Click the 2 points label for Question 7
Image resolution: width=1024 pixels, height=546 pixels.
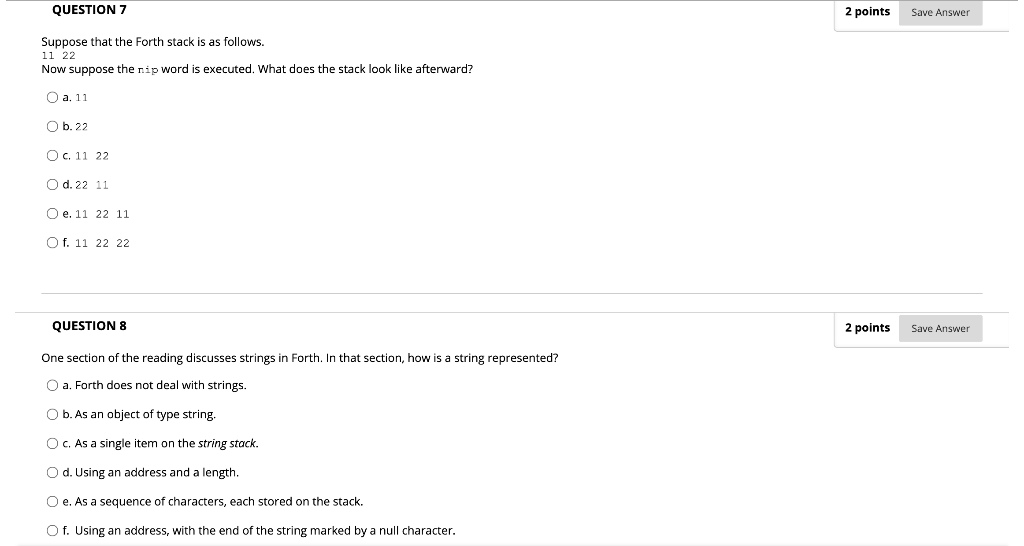coord(867,12)
